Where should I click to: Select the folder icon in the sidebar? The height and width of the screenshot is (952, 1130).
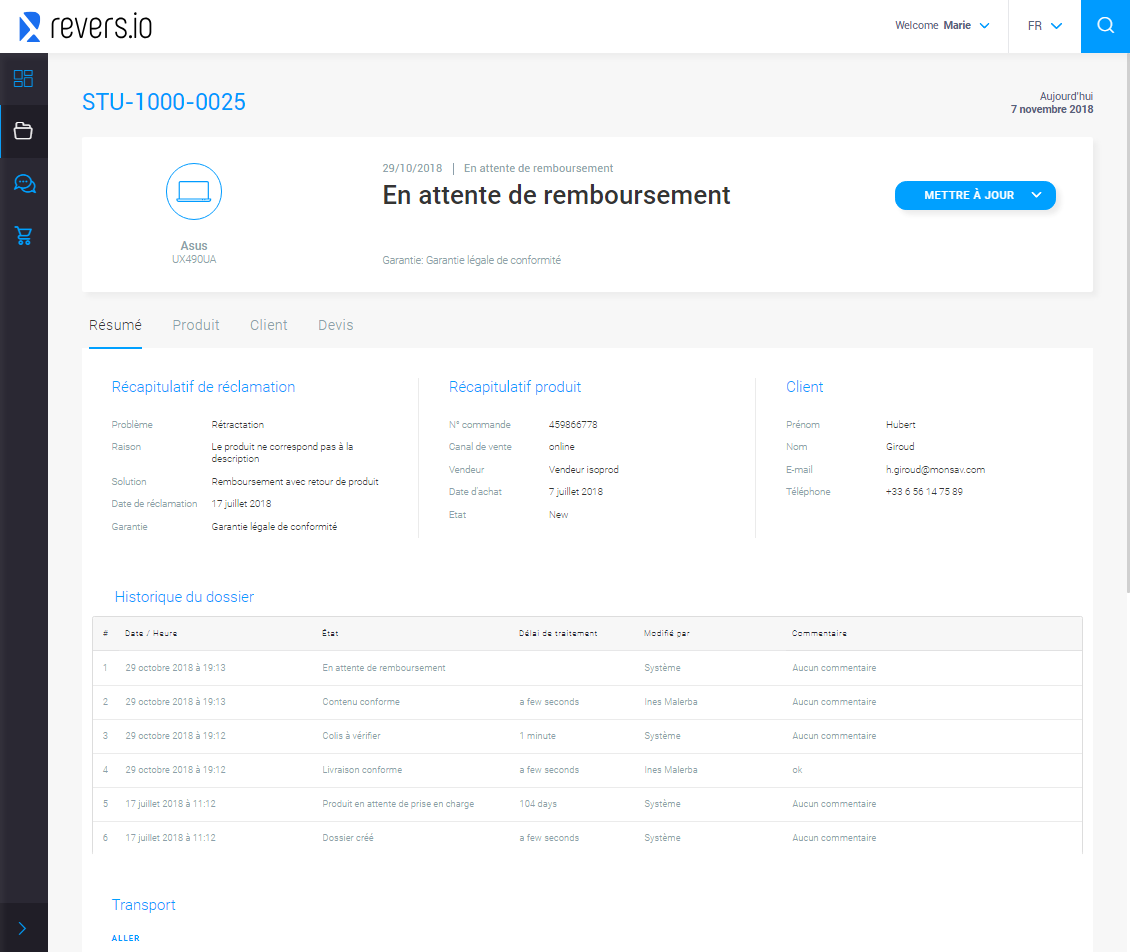point(23,131)
